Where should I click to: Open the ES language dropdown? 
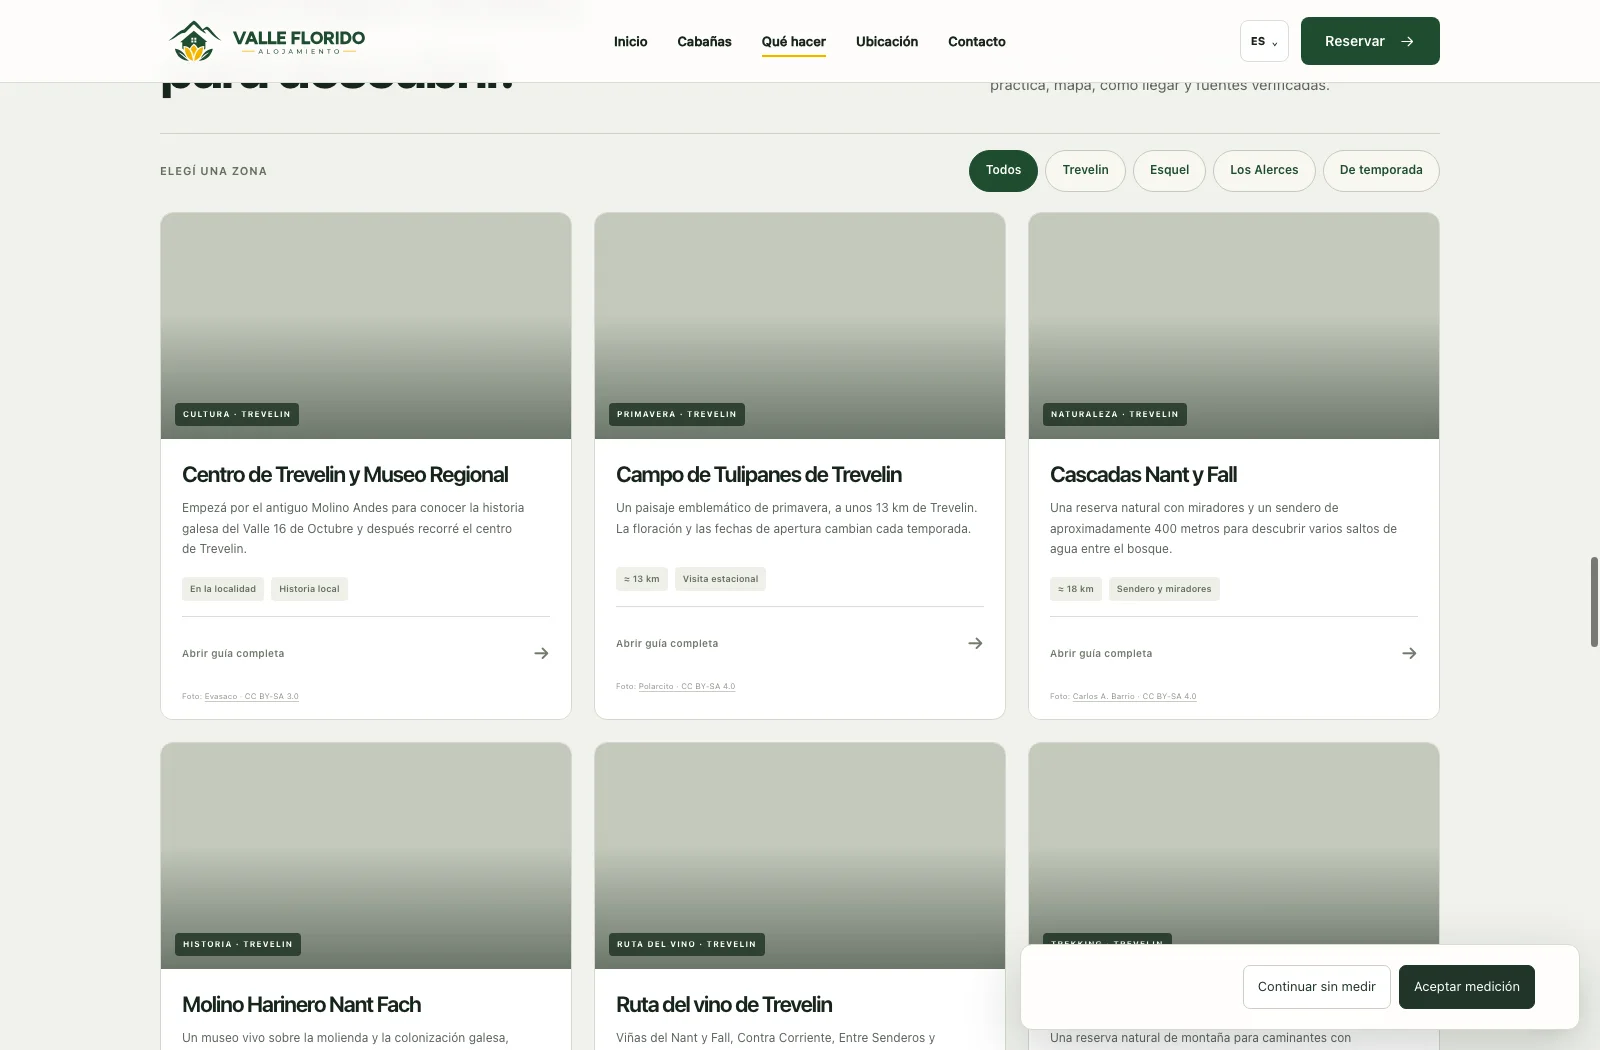pos(1264,41)
